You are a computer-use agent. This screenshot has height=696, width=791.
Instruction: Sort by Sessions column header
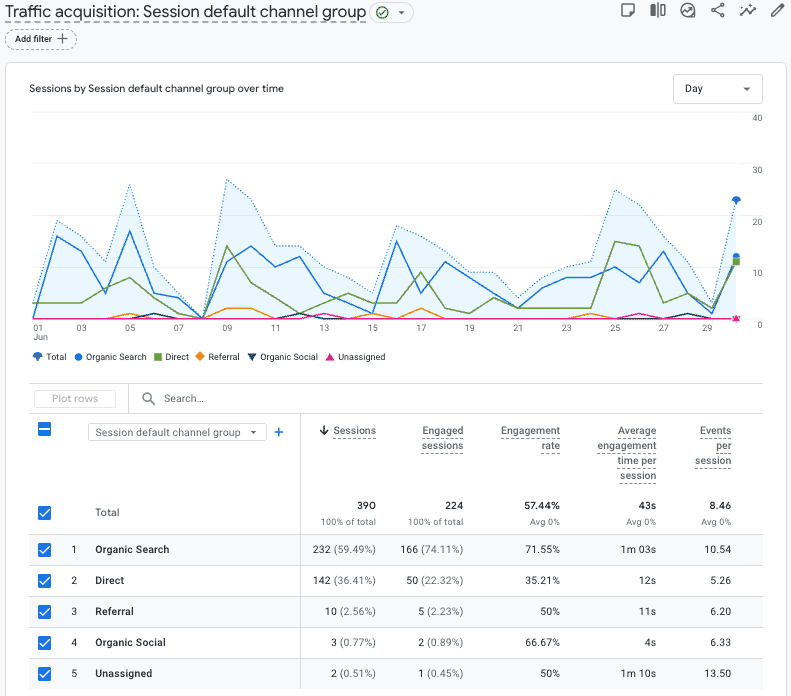click(354, 431)
